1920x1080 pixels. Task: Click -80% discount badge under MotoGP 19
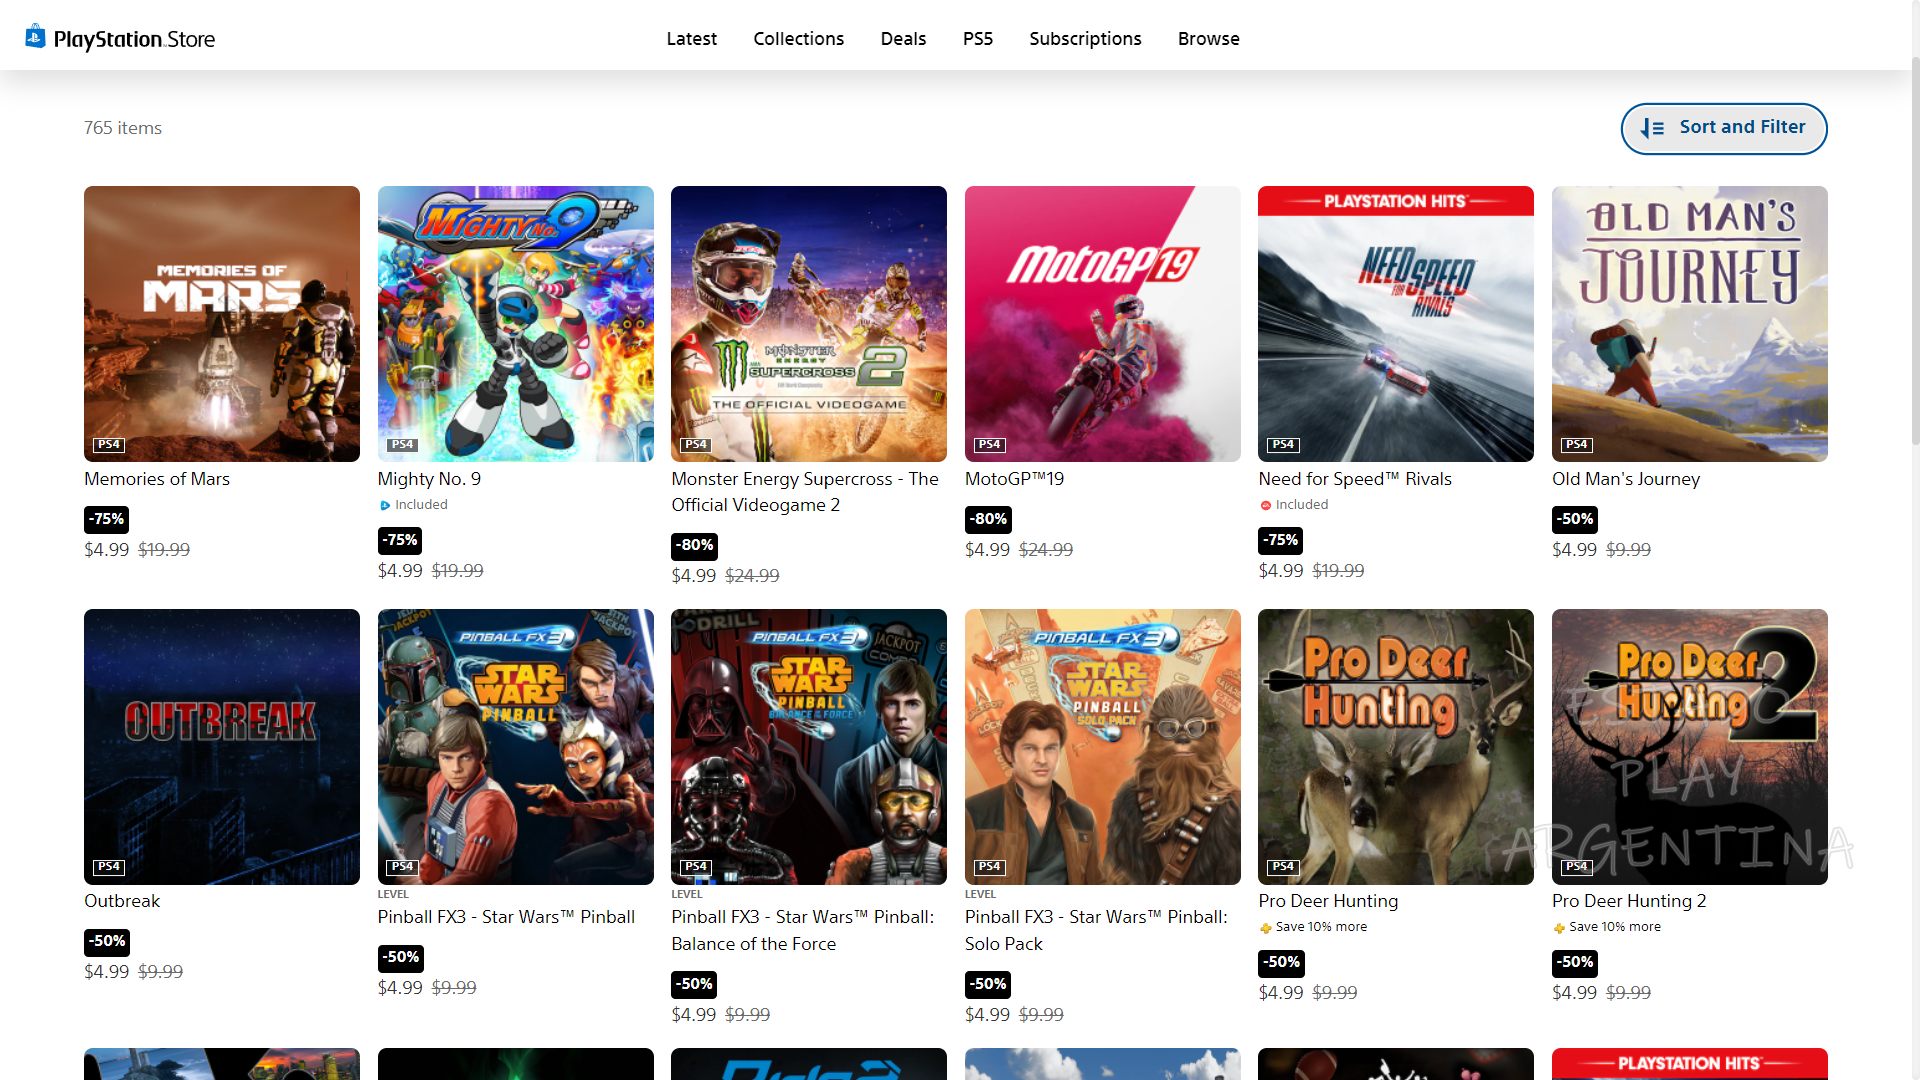click(988, 519)
